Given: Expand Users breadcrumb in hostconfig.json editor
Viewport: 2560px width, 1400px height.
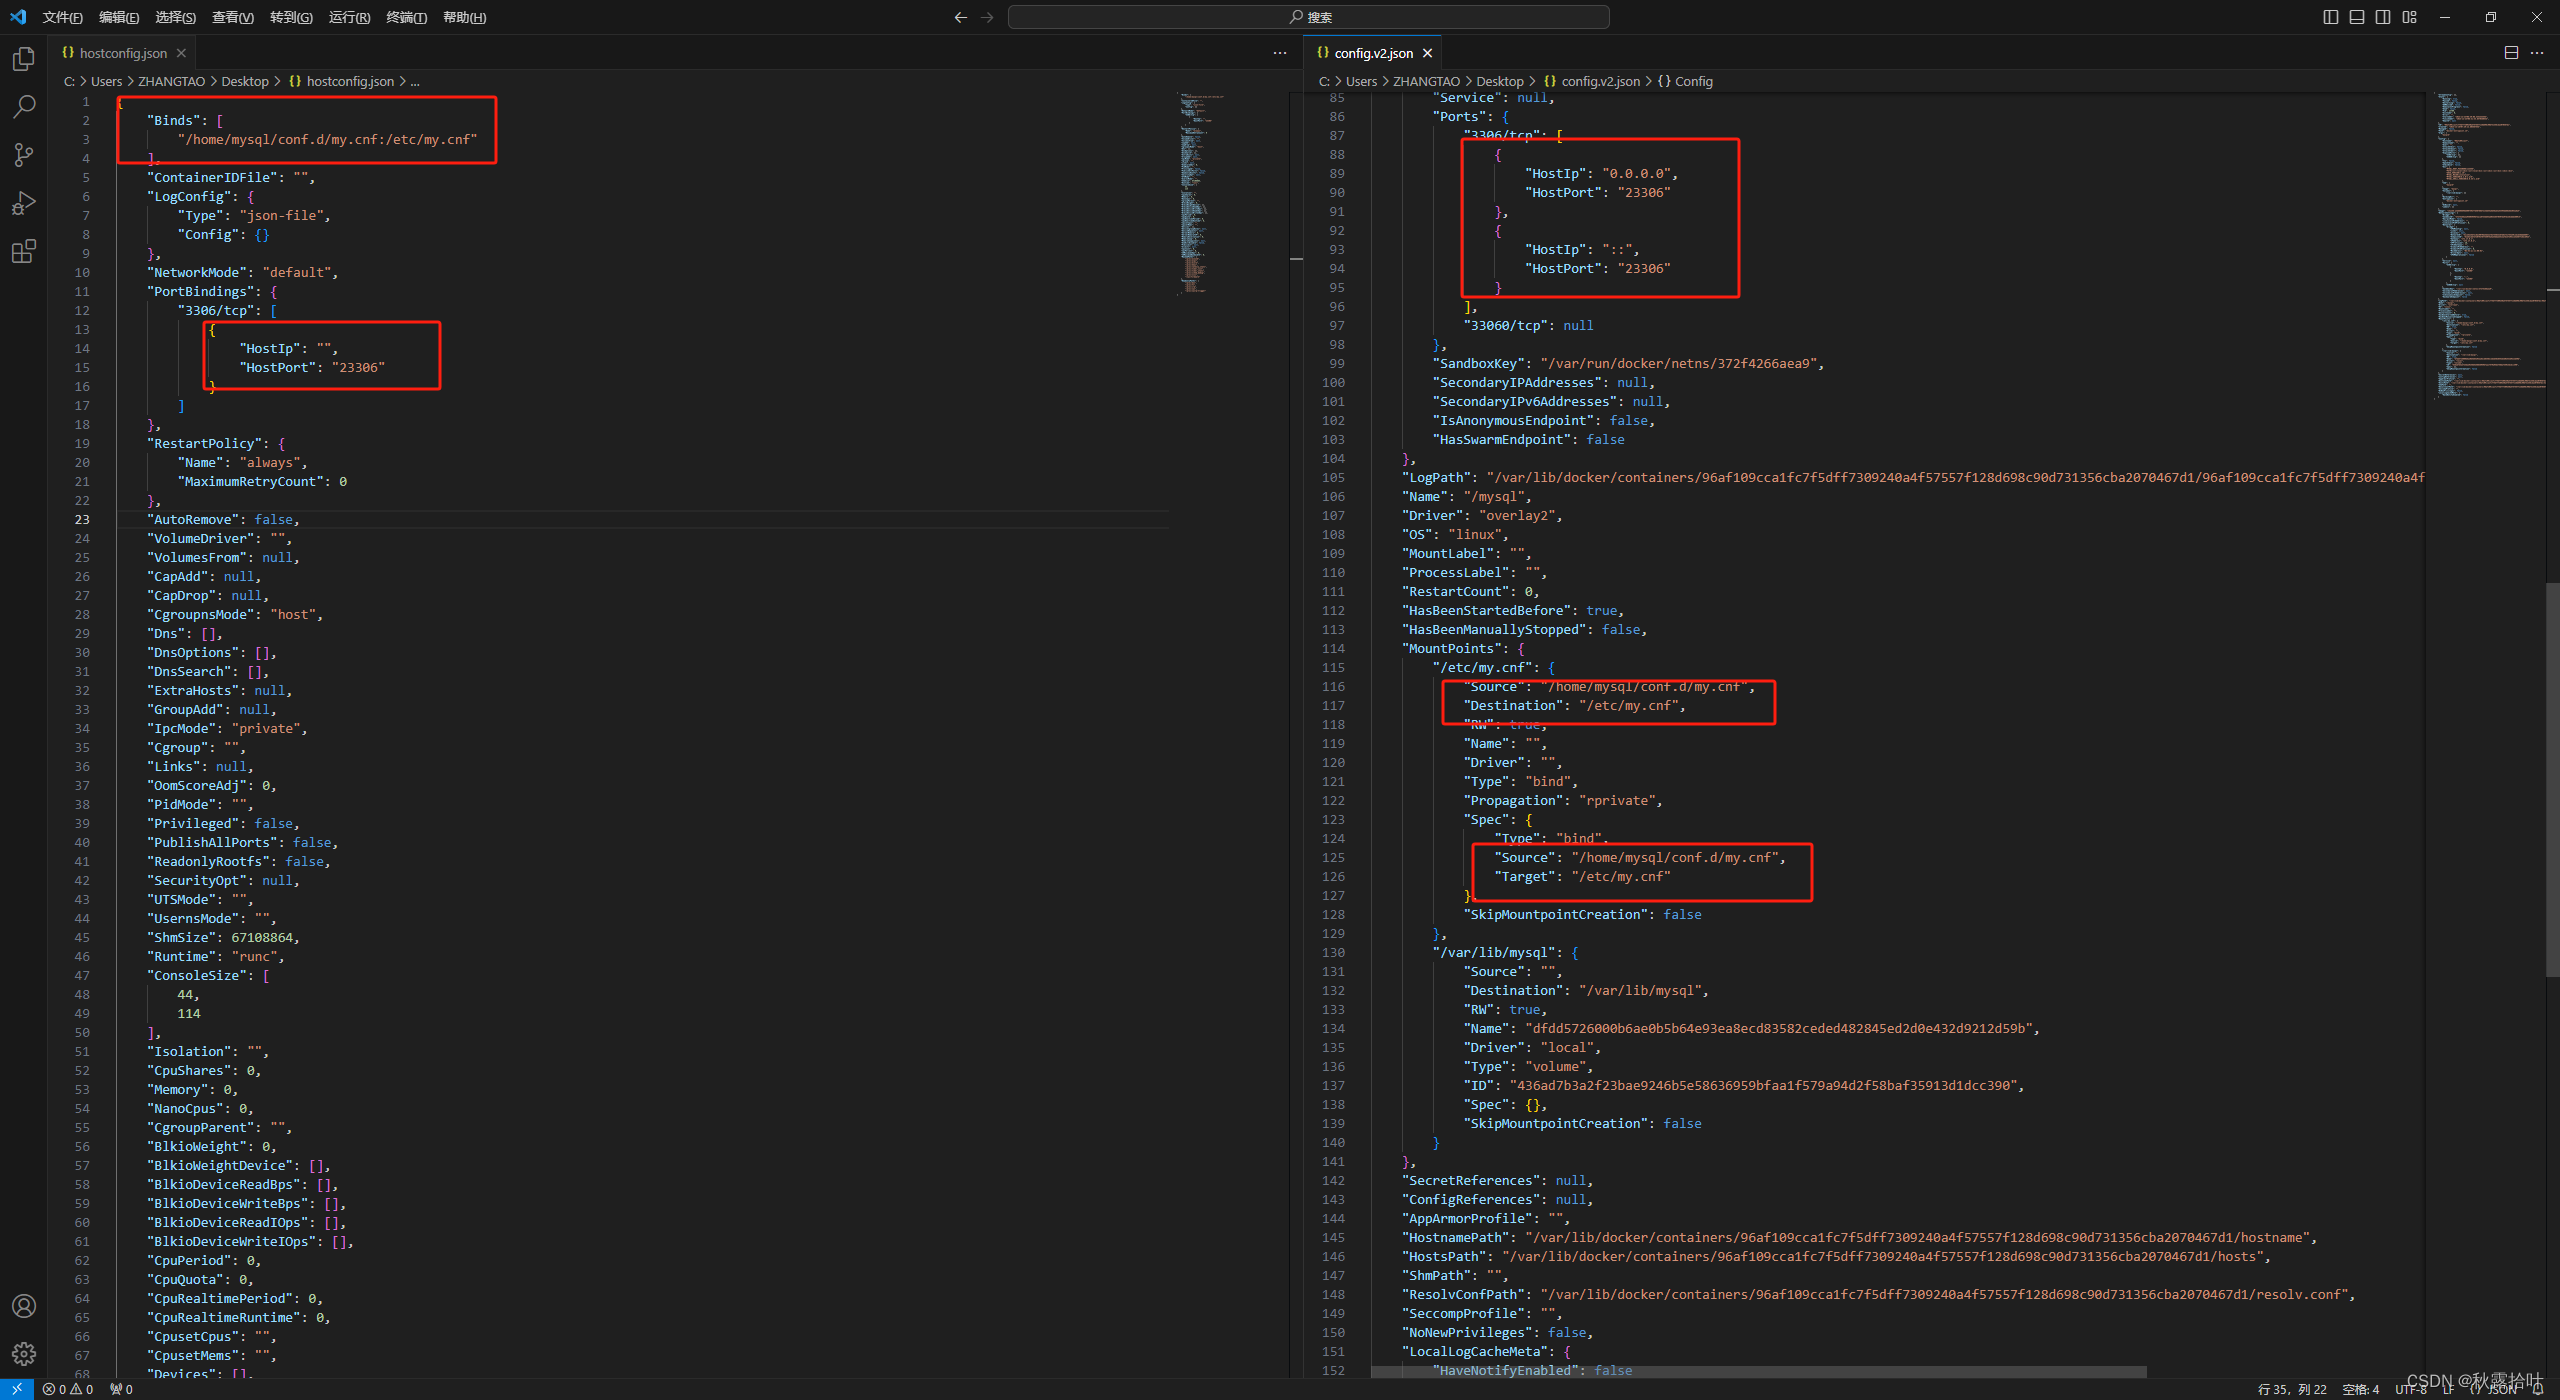Looking at the screenshot, I should click(x=106, y=81).
